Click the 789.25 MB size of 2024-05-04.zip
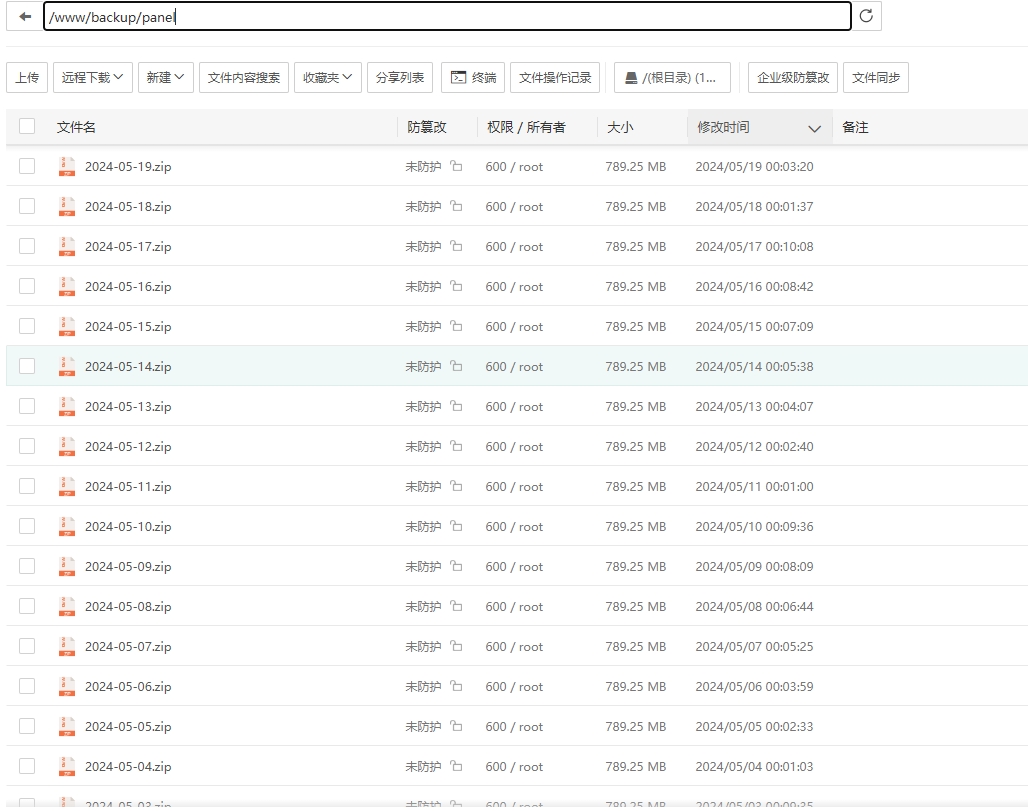The image size is (1028, 811). pyautogui.click(x=635, y=766)
